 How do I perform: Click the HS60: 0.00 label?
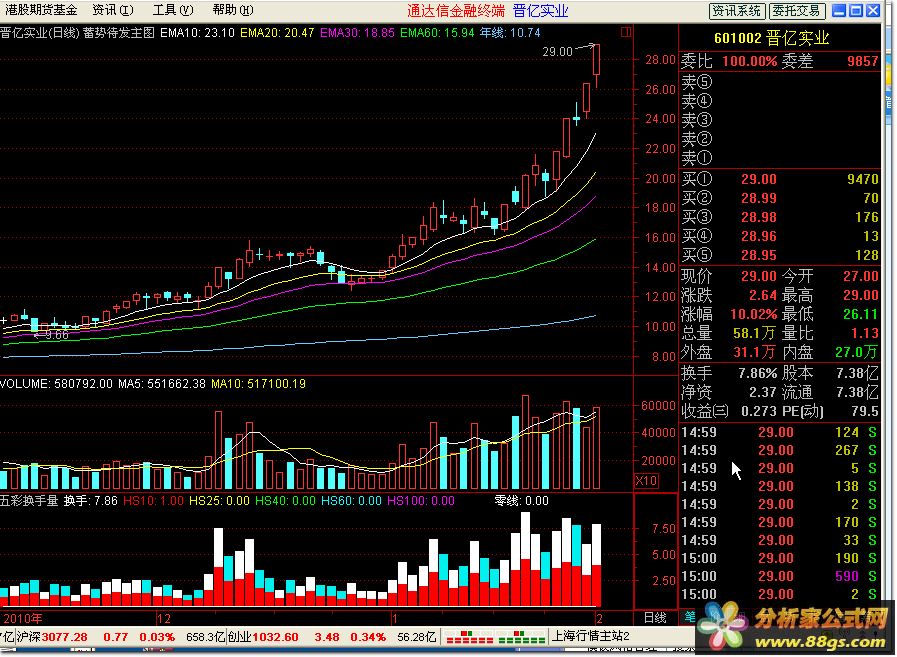(351, 501)
